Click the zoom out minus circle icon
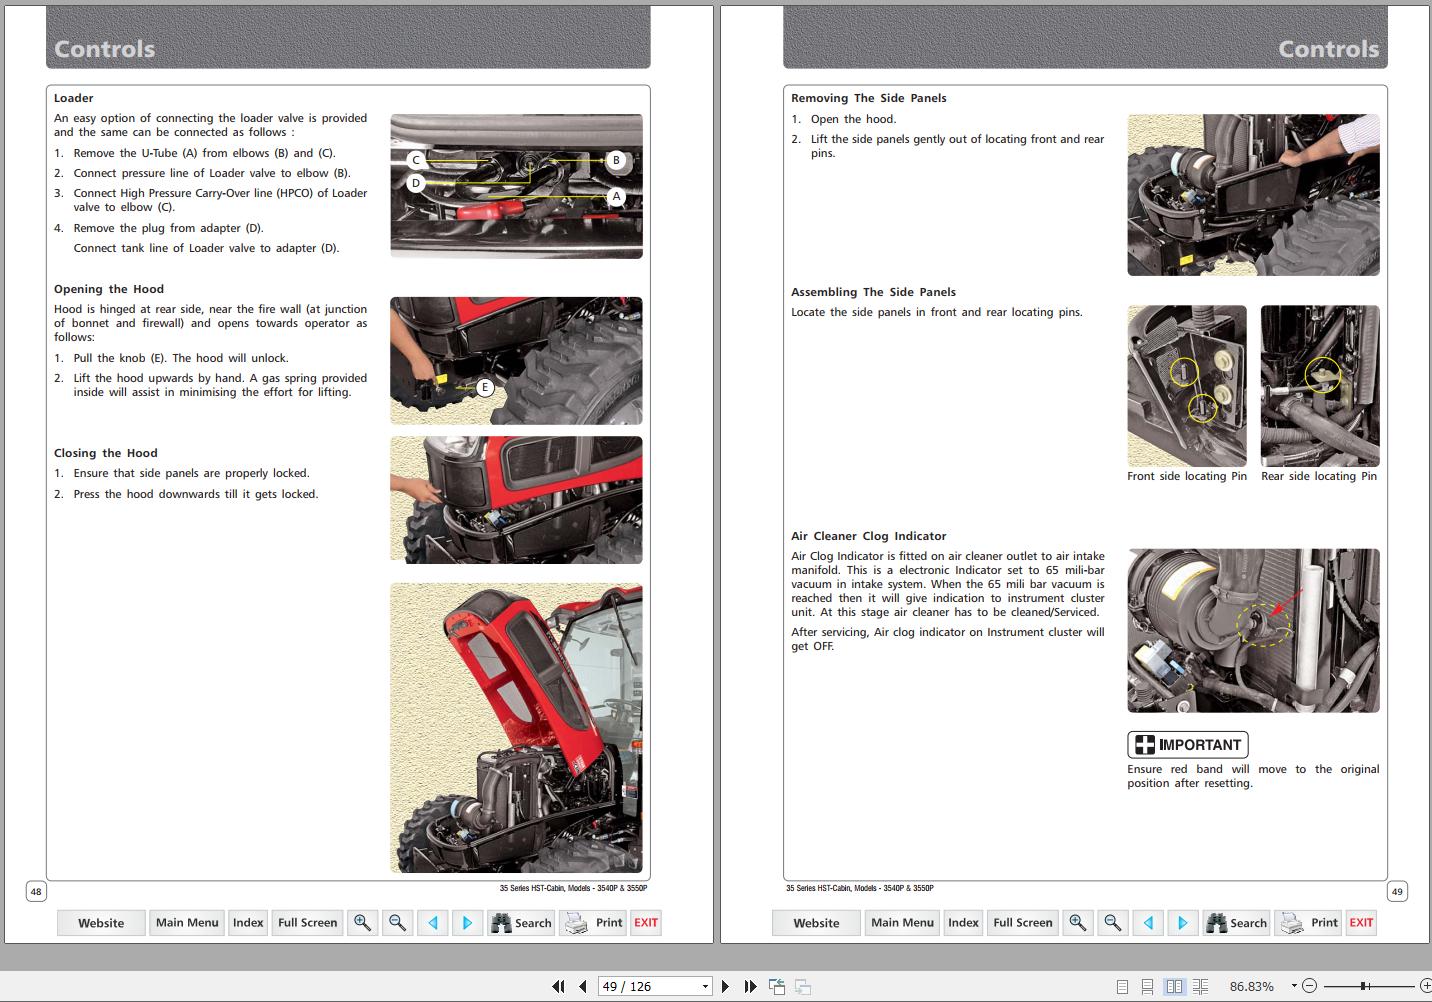The image size is (1432, 1002). (1310, 986)
